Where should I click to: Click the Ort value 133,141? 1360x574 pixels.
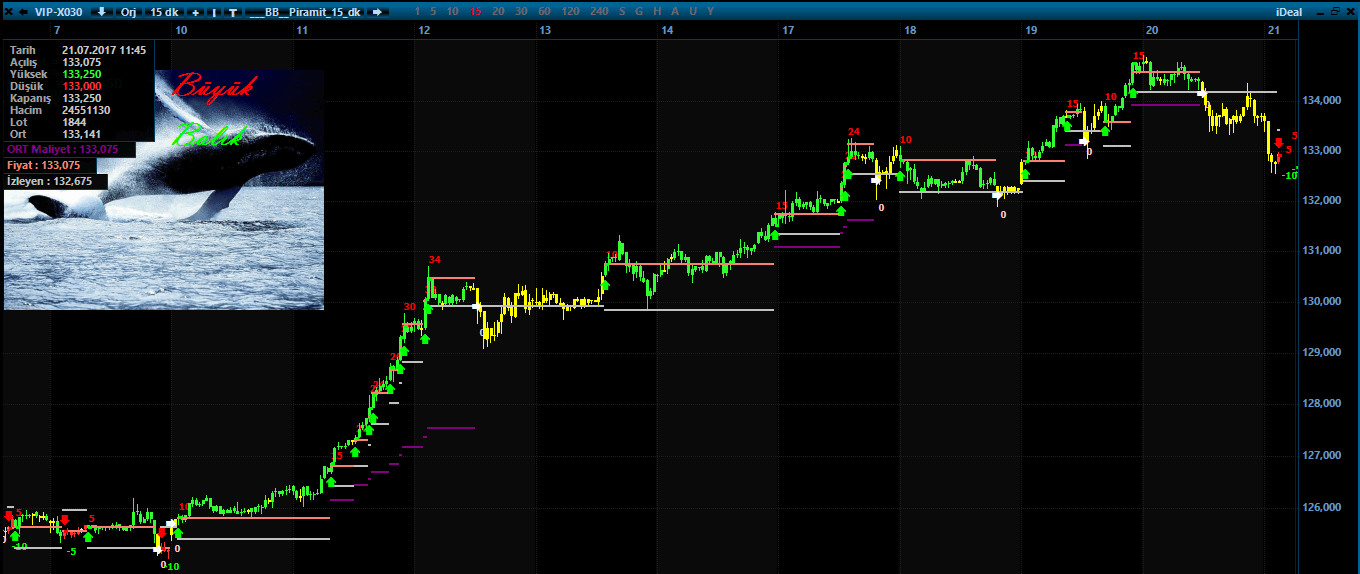click(x=82, y=134)
